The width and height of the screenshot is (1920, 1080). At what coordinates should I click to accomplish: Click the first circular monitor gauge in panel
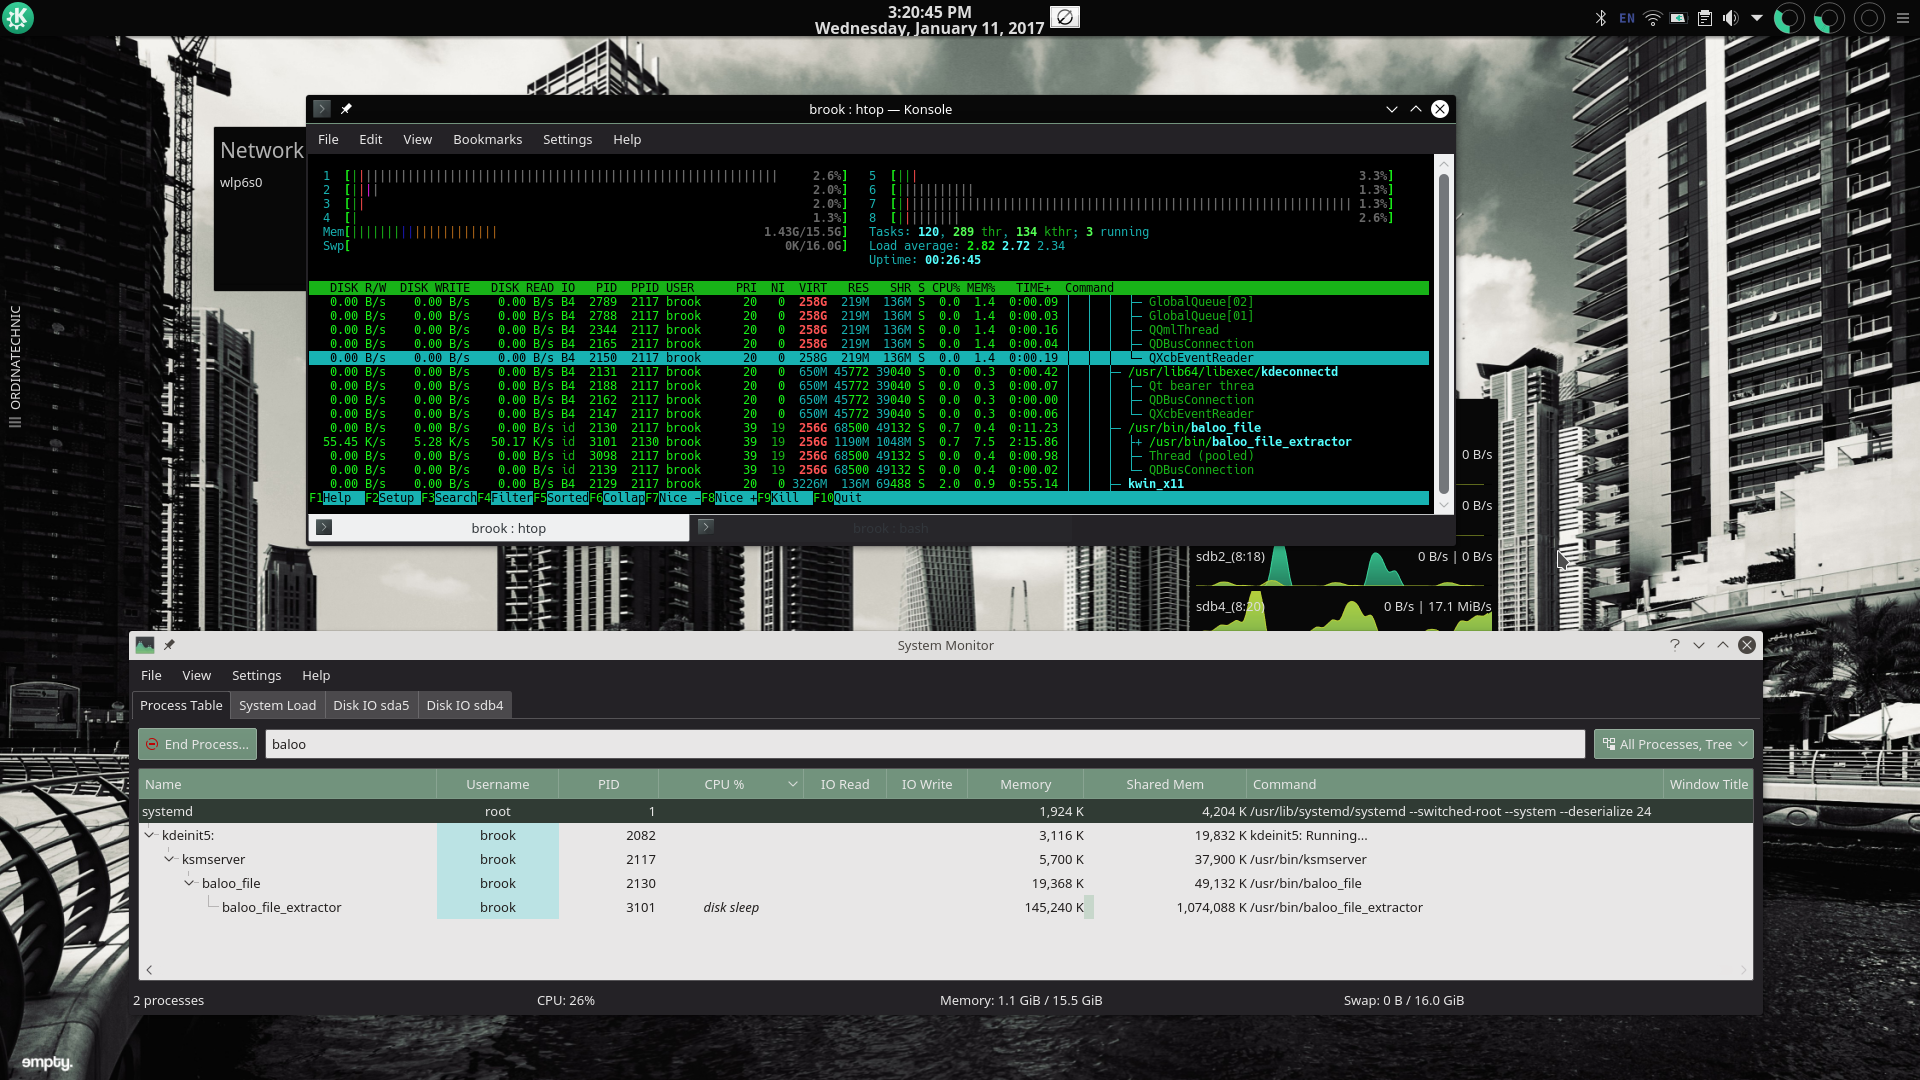[x=1789, y=18]
